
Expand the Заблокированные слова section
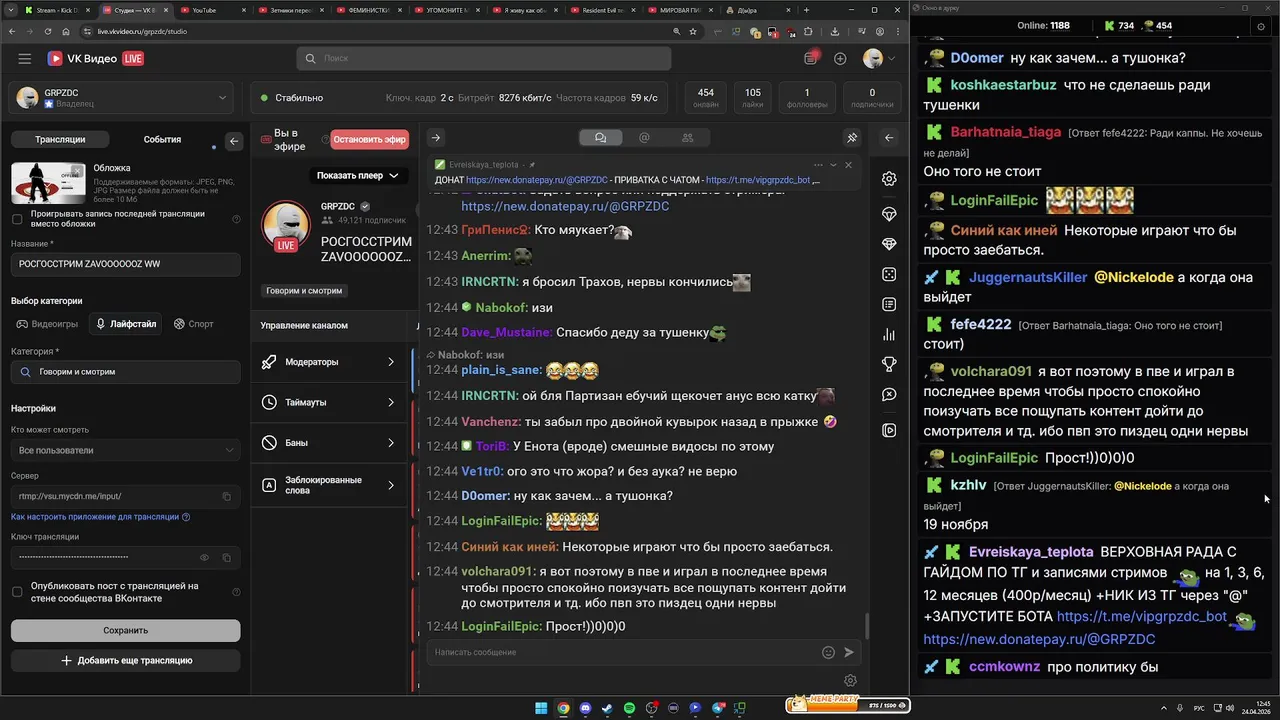[x=329, y=485]
